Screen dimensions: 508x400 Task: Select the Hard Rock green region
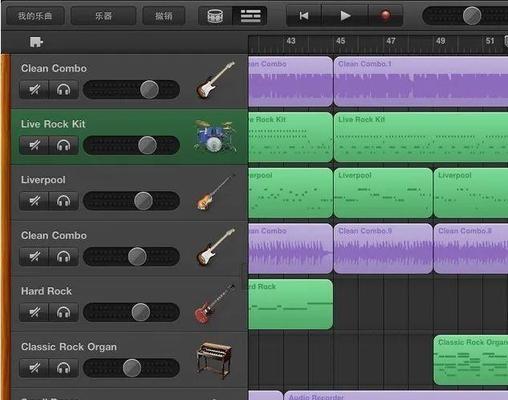[290, 304]
